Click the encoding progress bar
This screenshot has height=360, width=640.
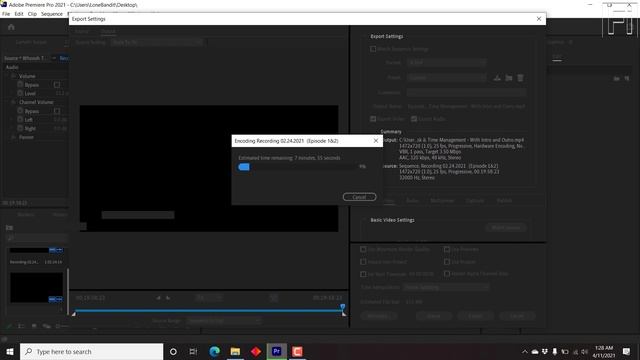297,167
